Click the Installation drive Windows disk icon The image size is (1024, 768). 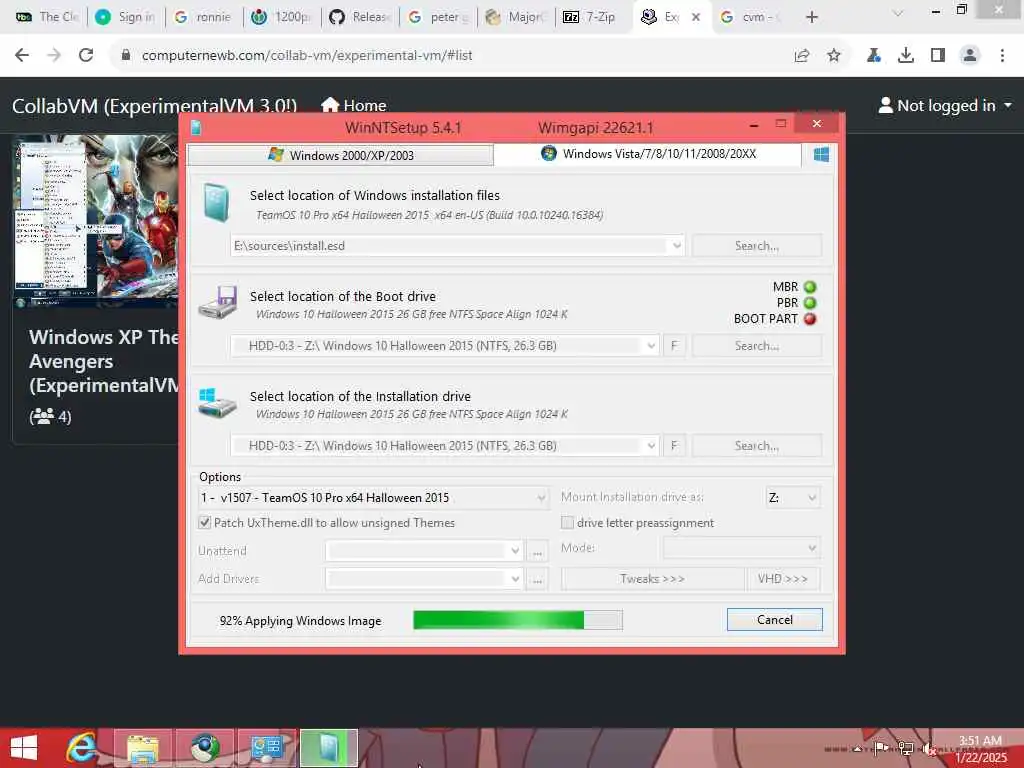coord(217,403)
